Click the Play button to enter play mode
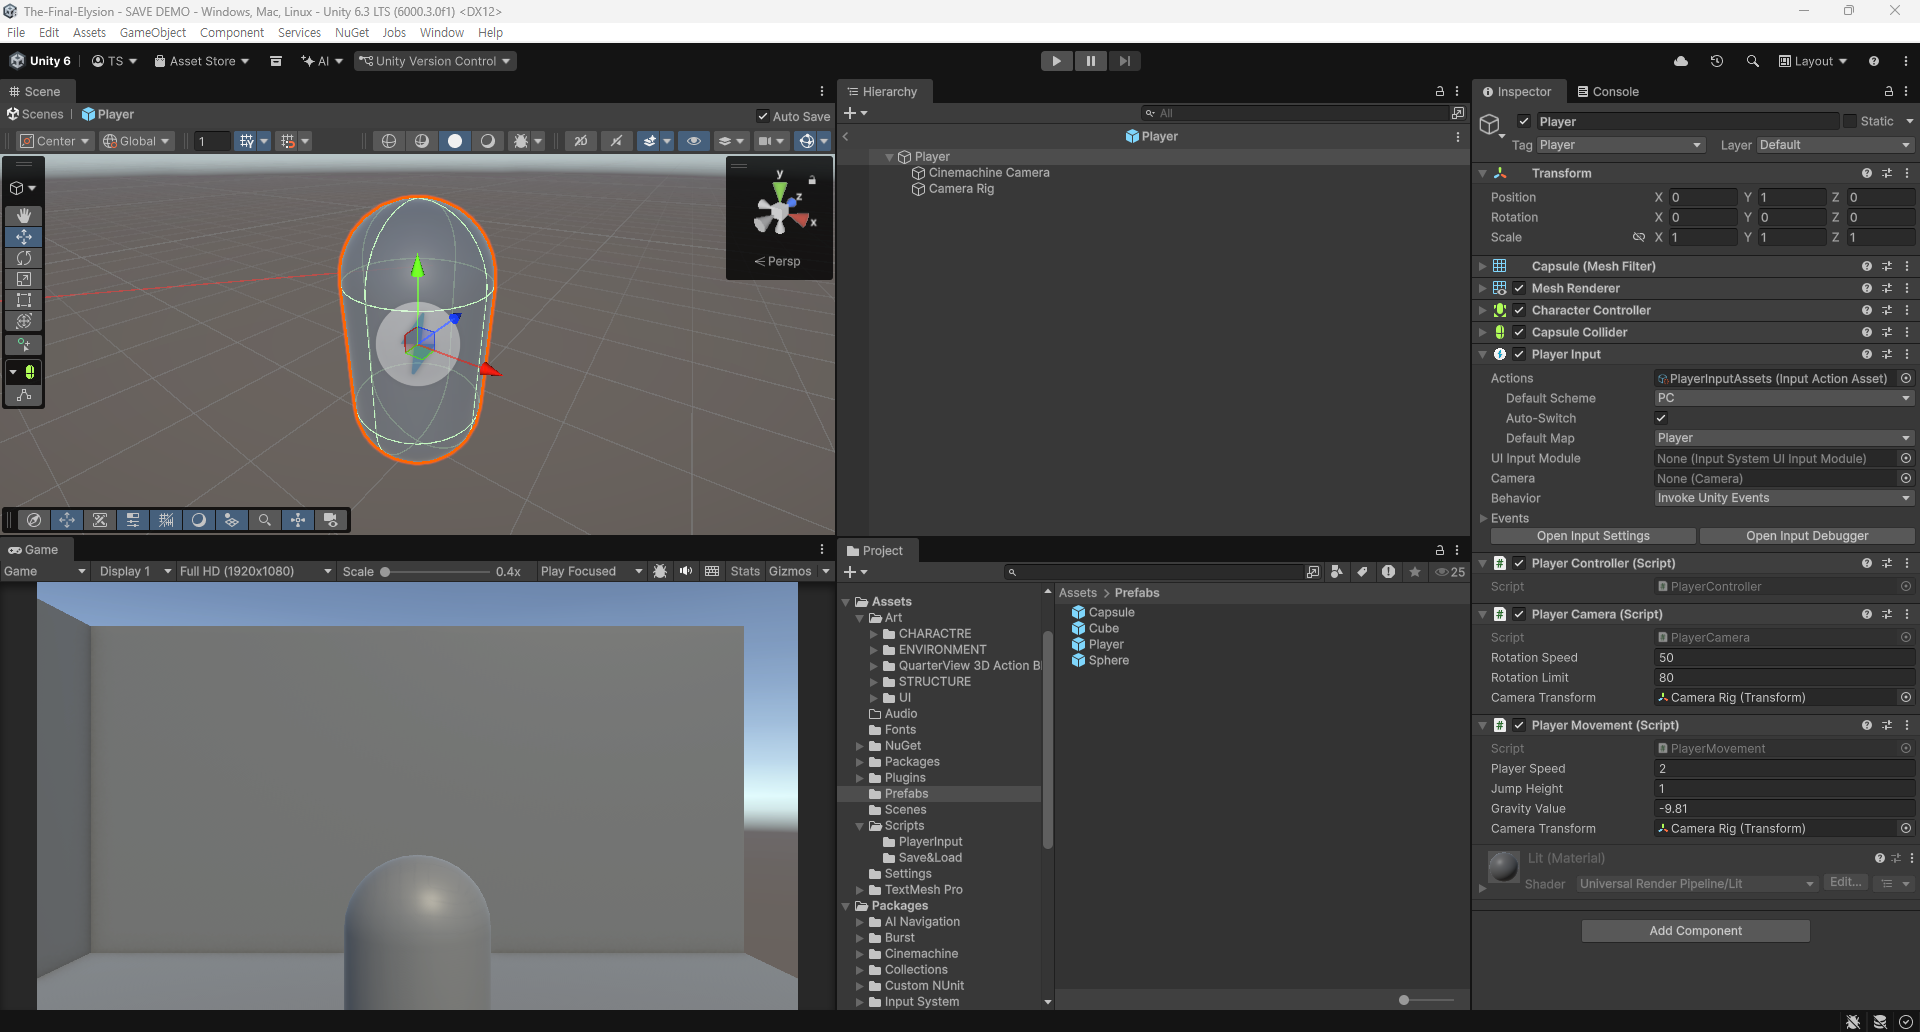The image size is (1920, 1032). click(x=1056, y=61)
